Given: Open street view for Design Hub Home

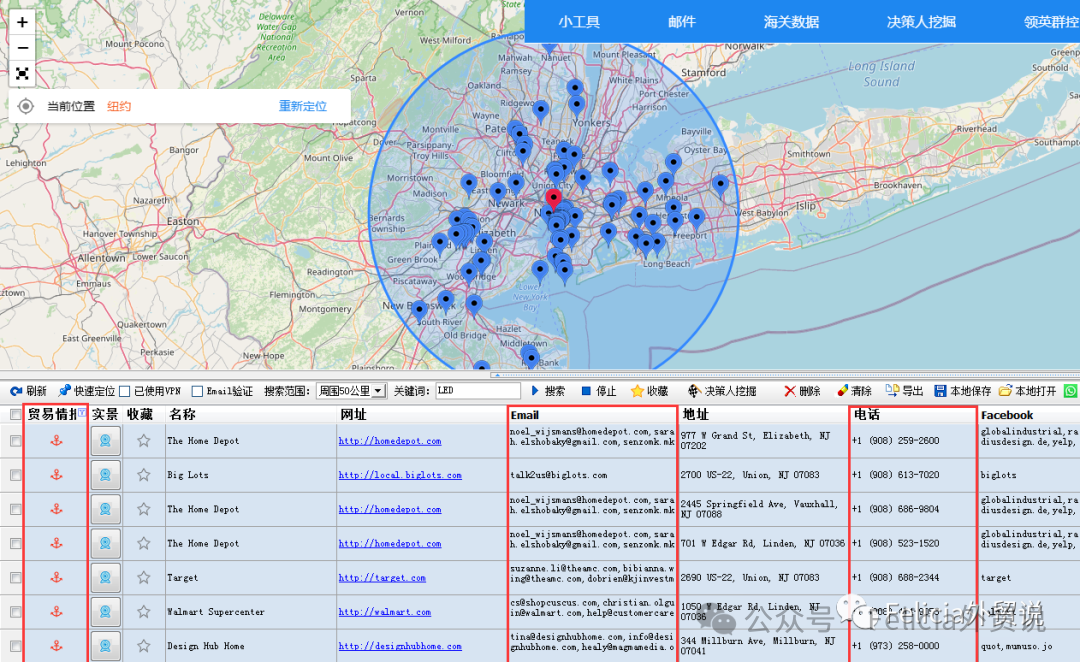Looking at the screenshot, I should [105, 645].
